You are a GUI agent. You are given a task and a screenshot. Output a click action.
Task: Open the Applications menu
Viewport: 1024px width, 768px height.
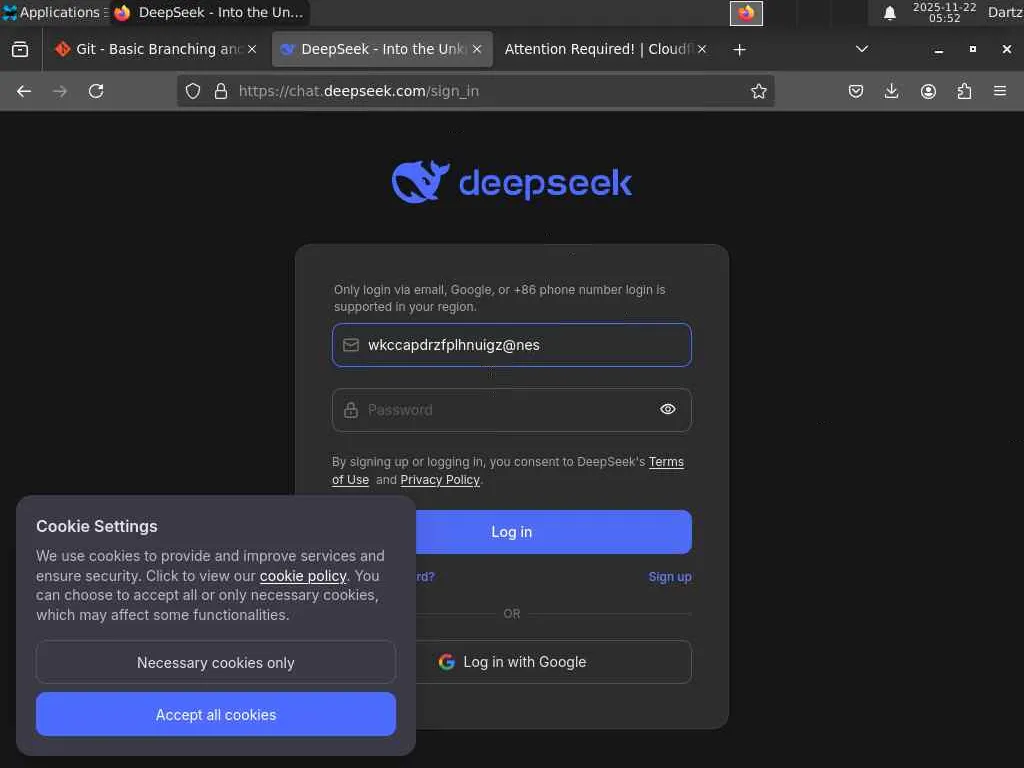(54, 12)
